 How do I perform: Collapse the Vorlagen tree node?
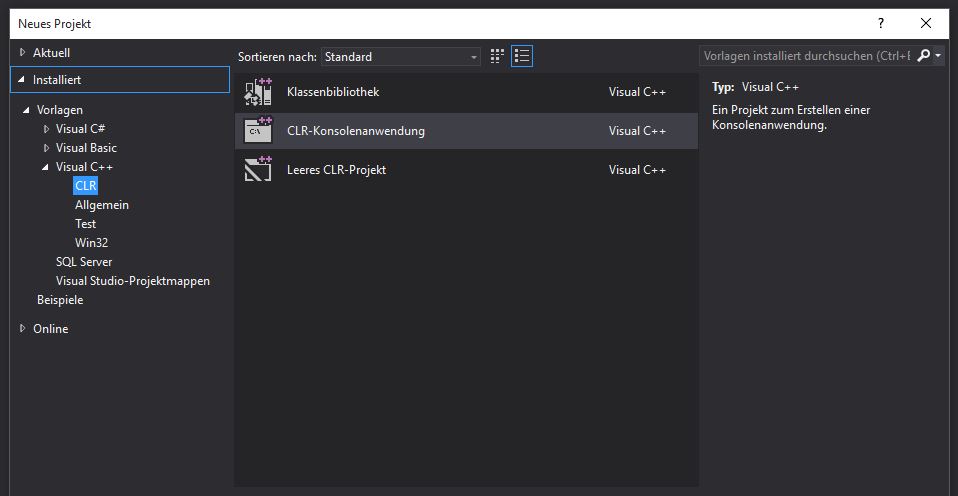click(x=26, y=110)
